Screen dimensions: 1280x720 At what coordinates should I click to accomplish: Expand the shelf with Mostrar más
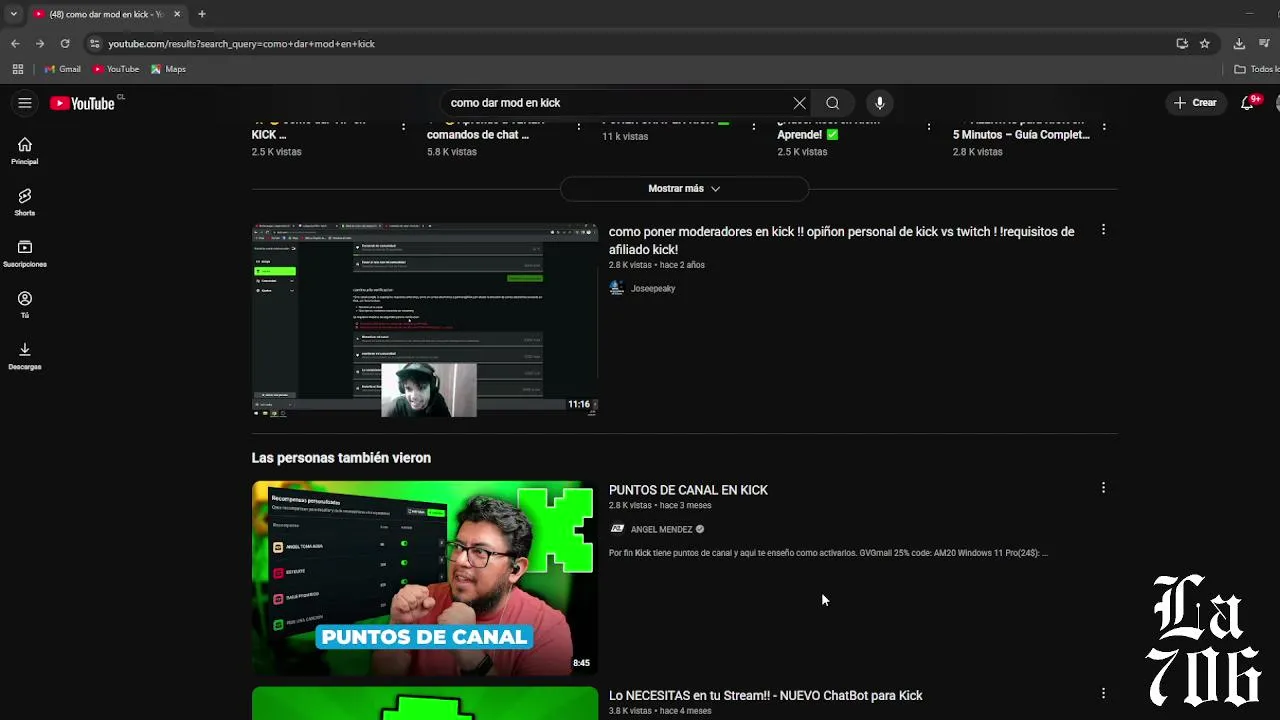pos(684,188)
